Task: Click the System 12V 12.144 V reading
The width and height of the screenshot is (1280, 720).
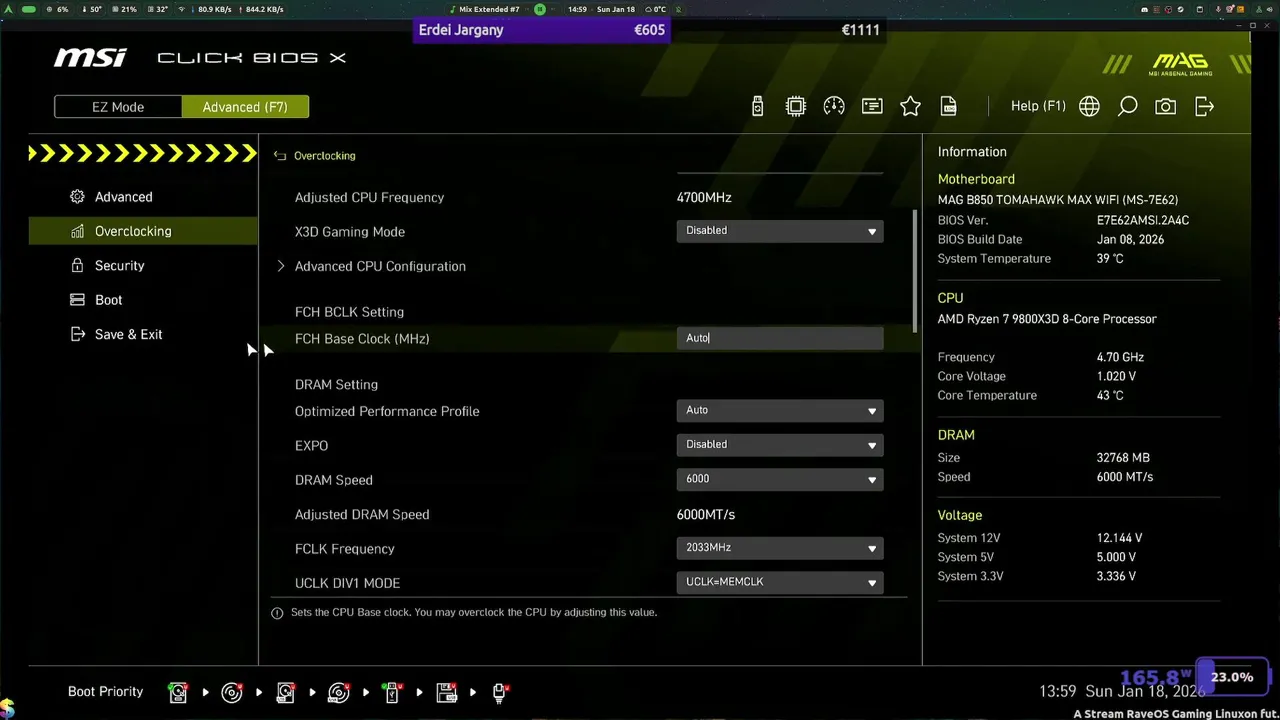Action: 1119,538
